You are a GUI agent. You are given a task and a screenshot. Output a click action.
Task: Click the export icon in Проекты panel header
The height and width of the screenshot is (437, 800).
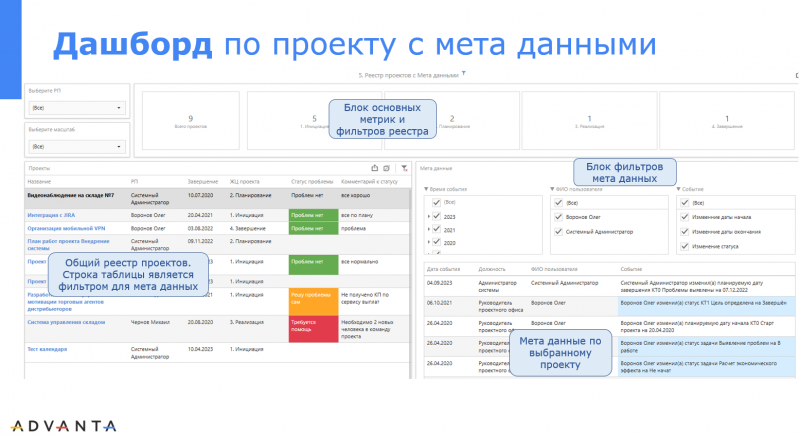click(374, 169)
